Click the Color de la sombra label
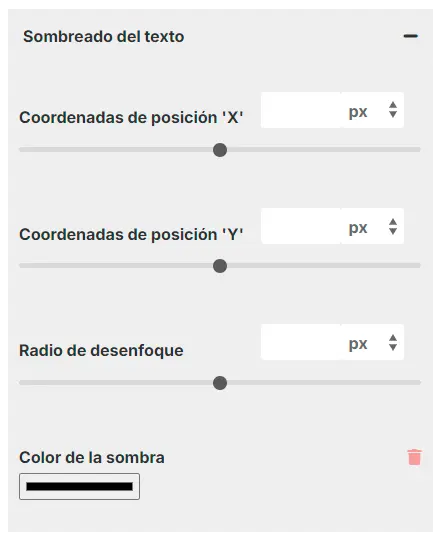 pyautogui.click(x=92, y=458)
